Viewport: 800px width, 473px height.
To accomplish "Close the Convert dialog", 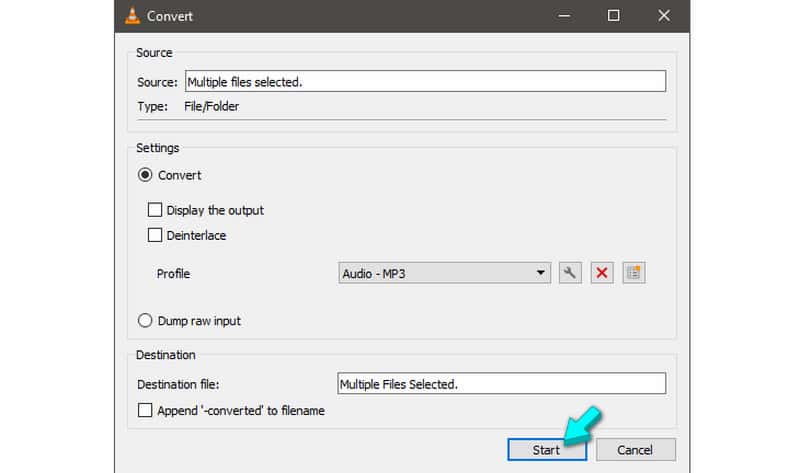I will point(664,16).
